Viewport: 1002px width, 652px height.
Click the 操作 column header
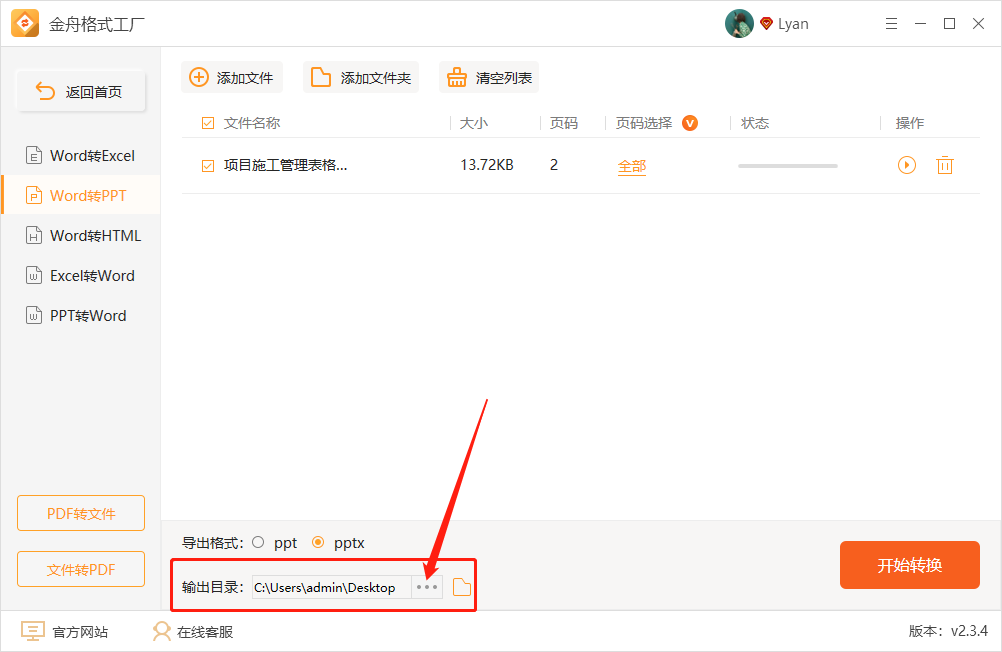click(x=909, y=123)
